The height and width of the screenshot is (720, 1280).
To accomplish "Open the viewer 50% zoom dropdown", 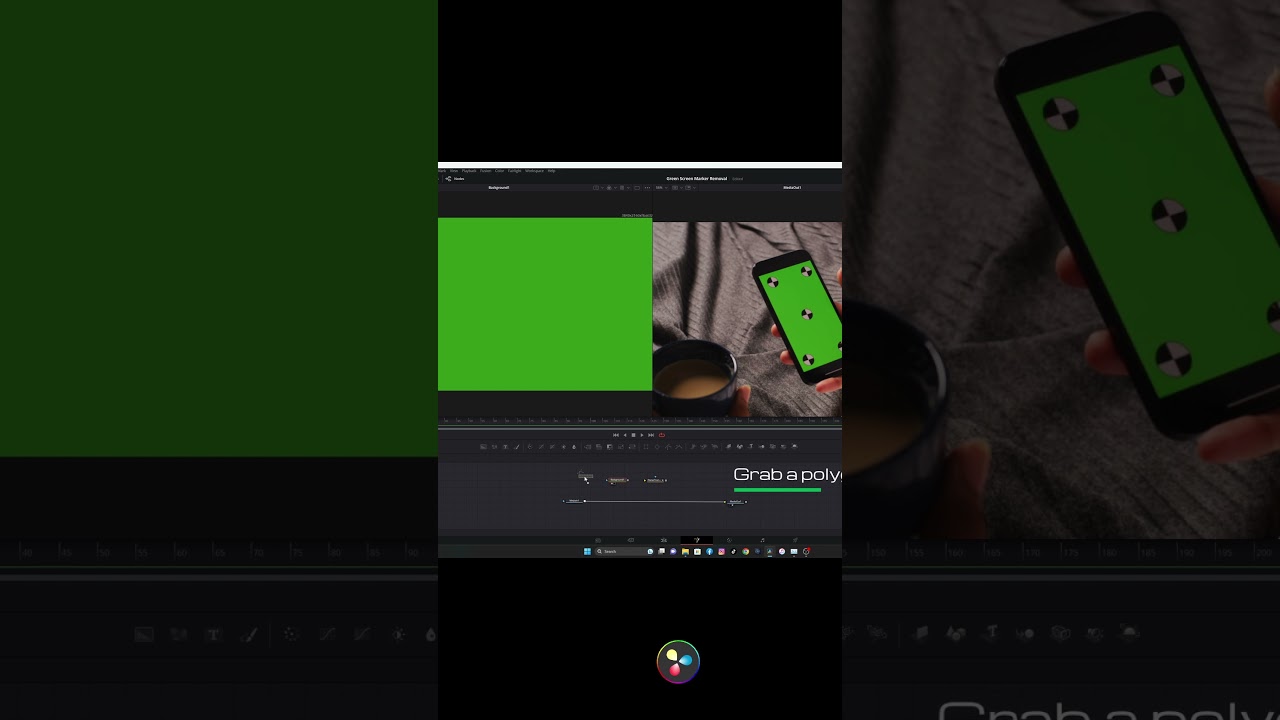I will 662,188.
